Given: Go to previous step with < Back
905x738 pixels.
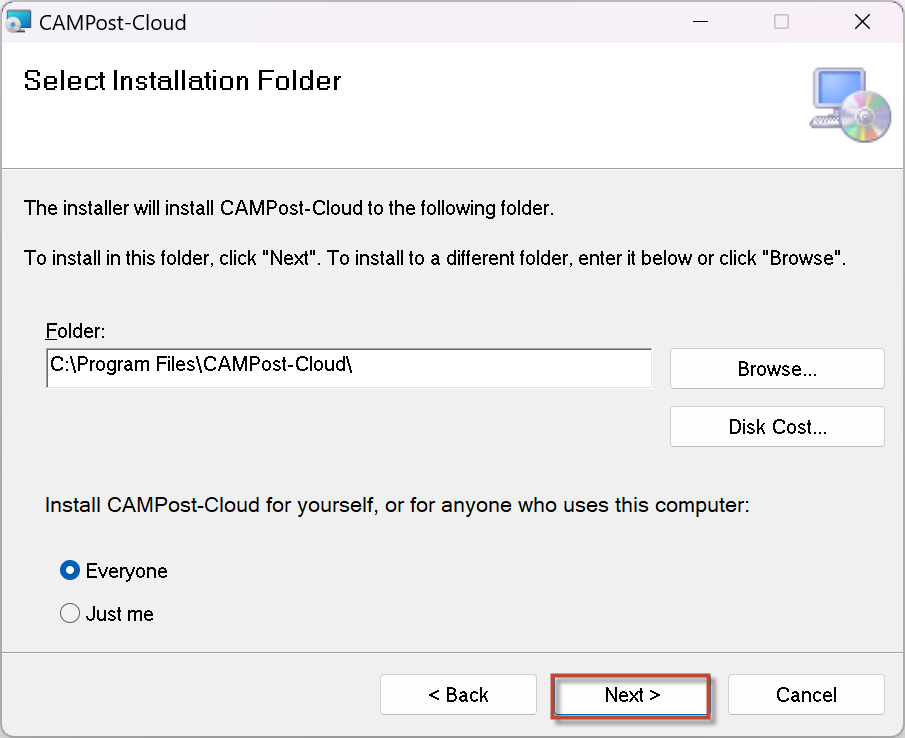Looking at the screenshot, I should coord(458,695).
